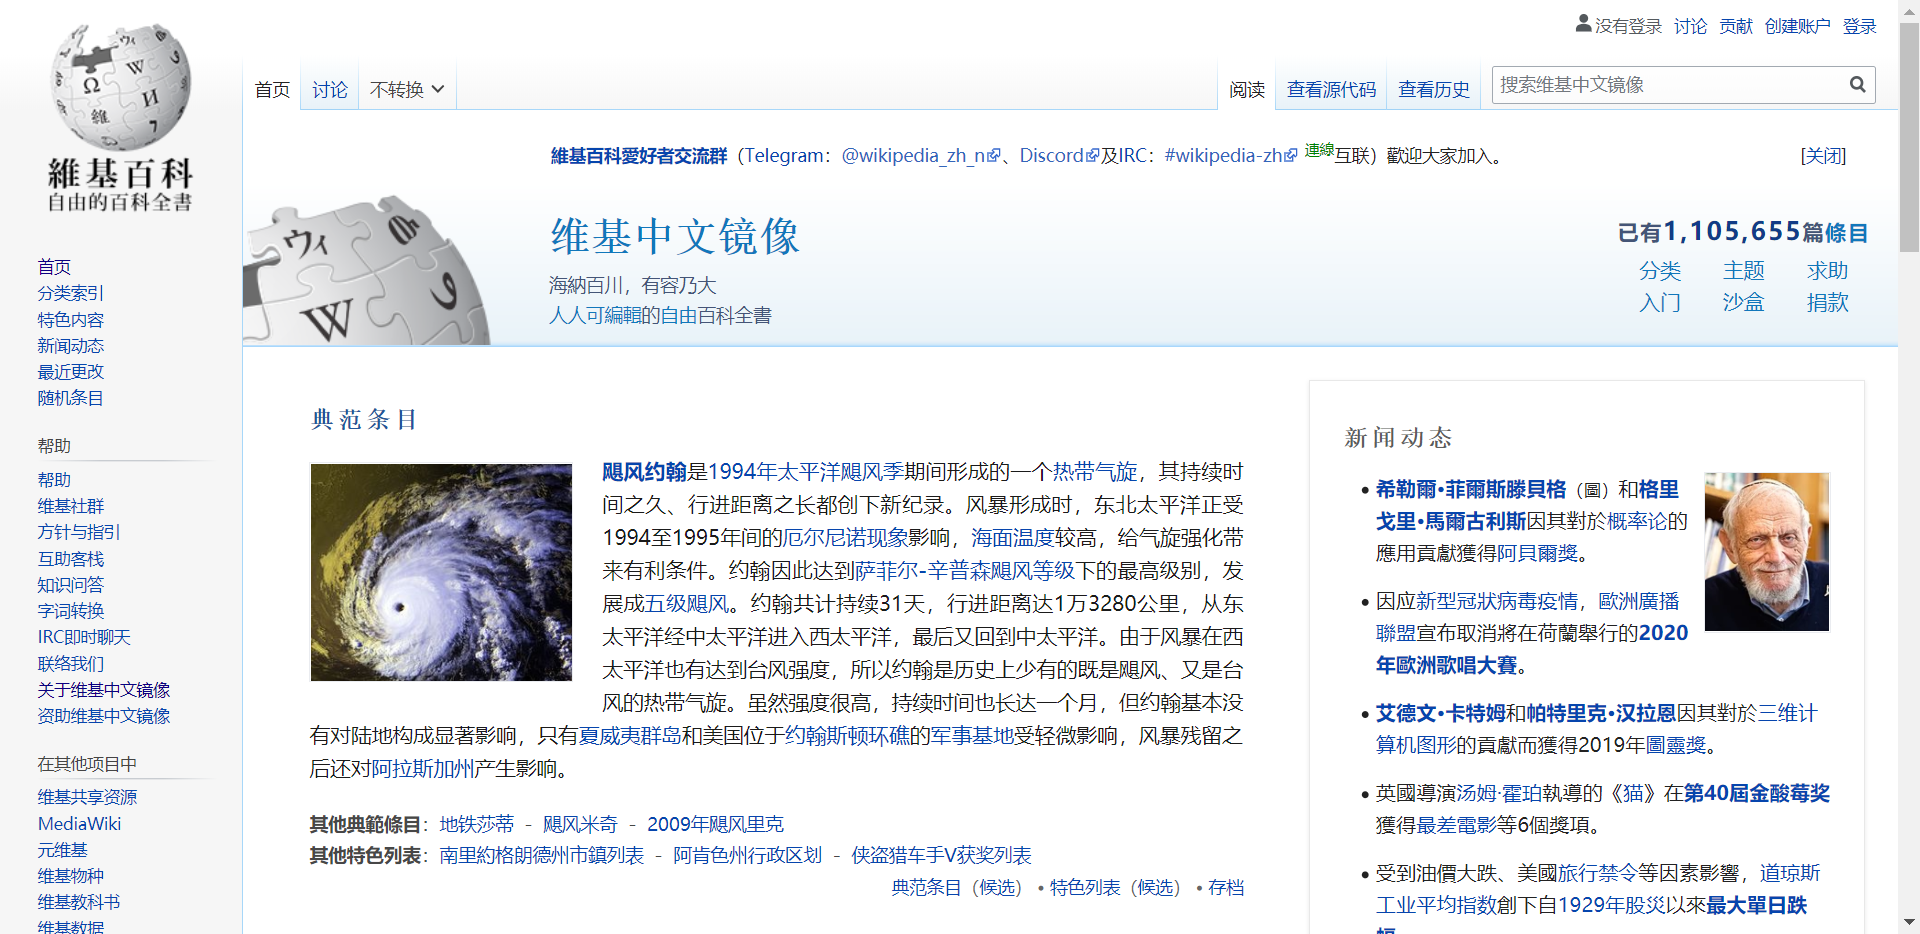Click the 捐款 link in the banner
Image resolution: width=1920 pixels, height=934 pixels.
pyautogui.click(x=1828, y=303)
